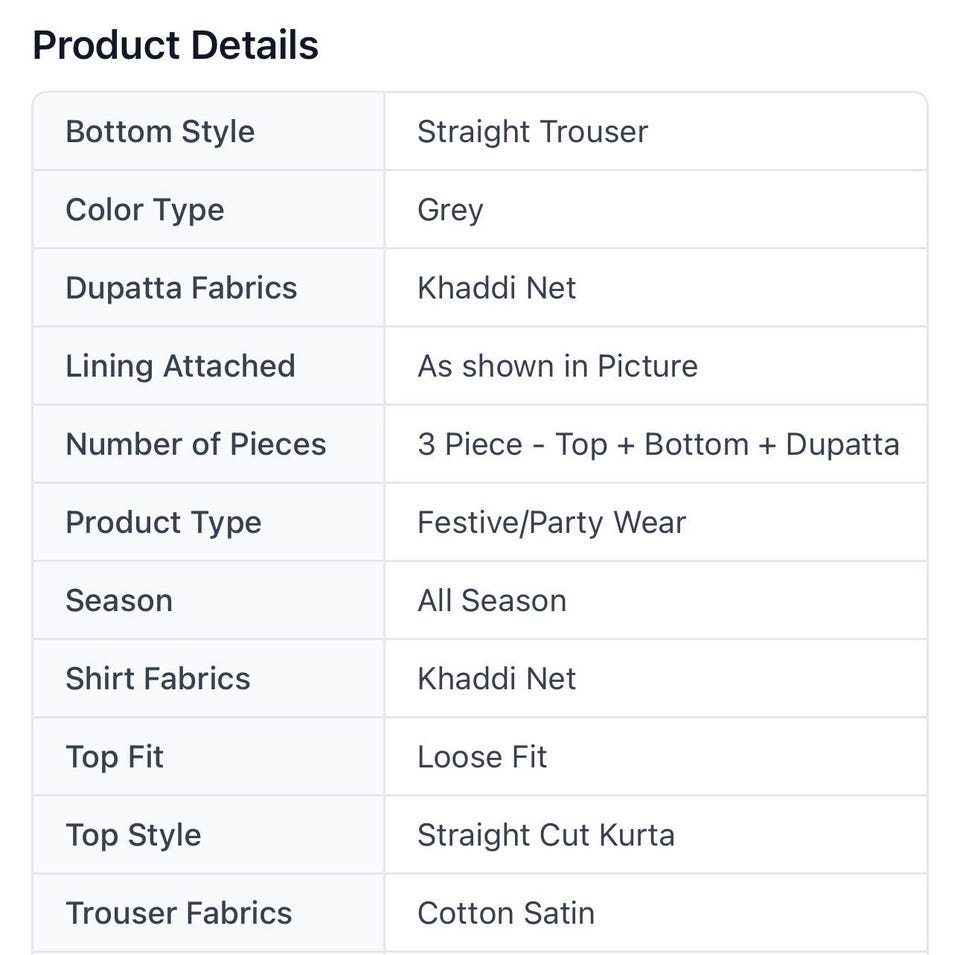Select the Color Type label
This screenshot has width=960, height=955.
[x=144, y=210]
